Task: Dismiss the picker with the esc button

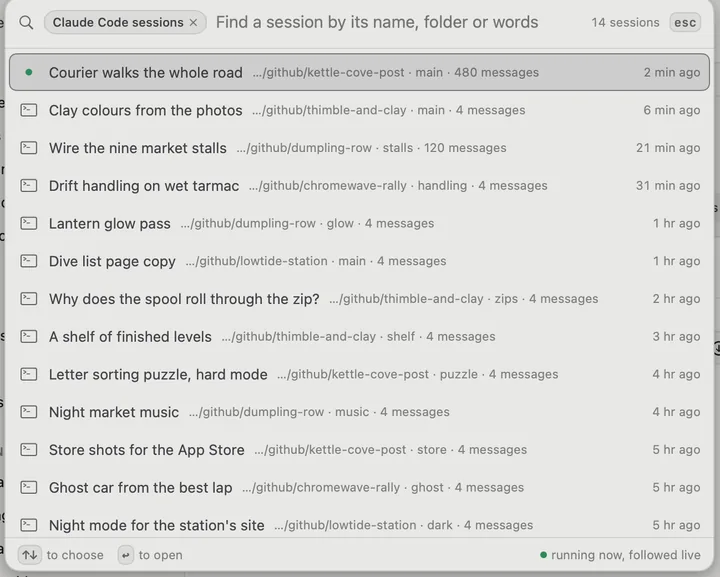Action: pyautogui.click(x=685, y=22)
